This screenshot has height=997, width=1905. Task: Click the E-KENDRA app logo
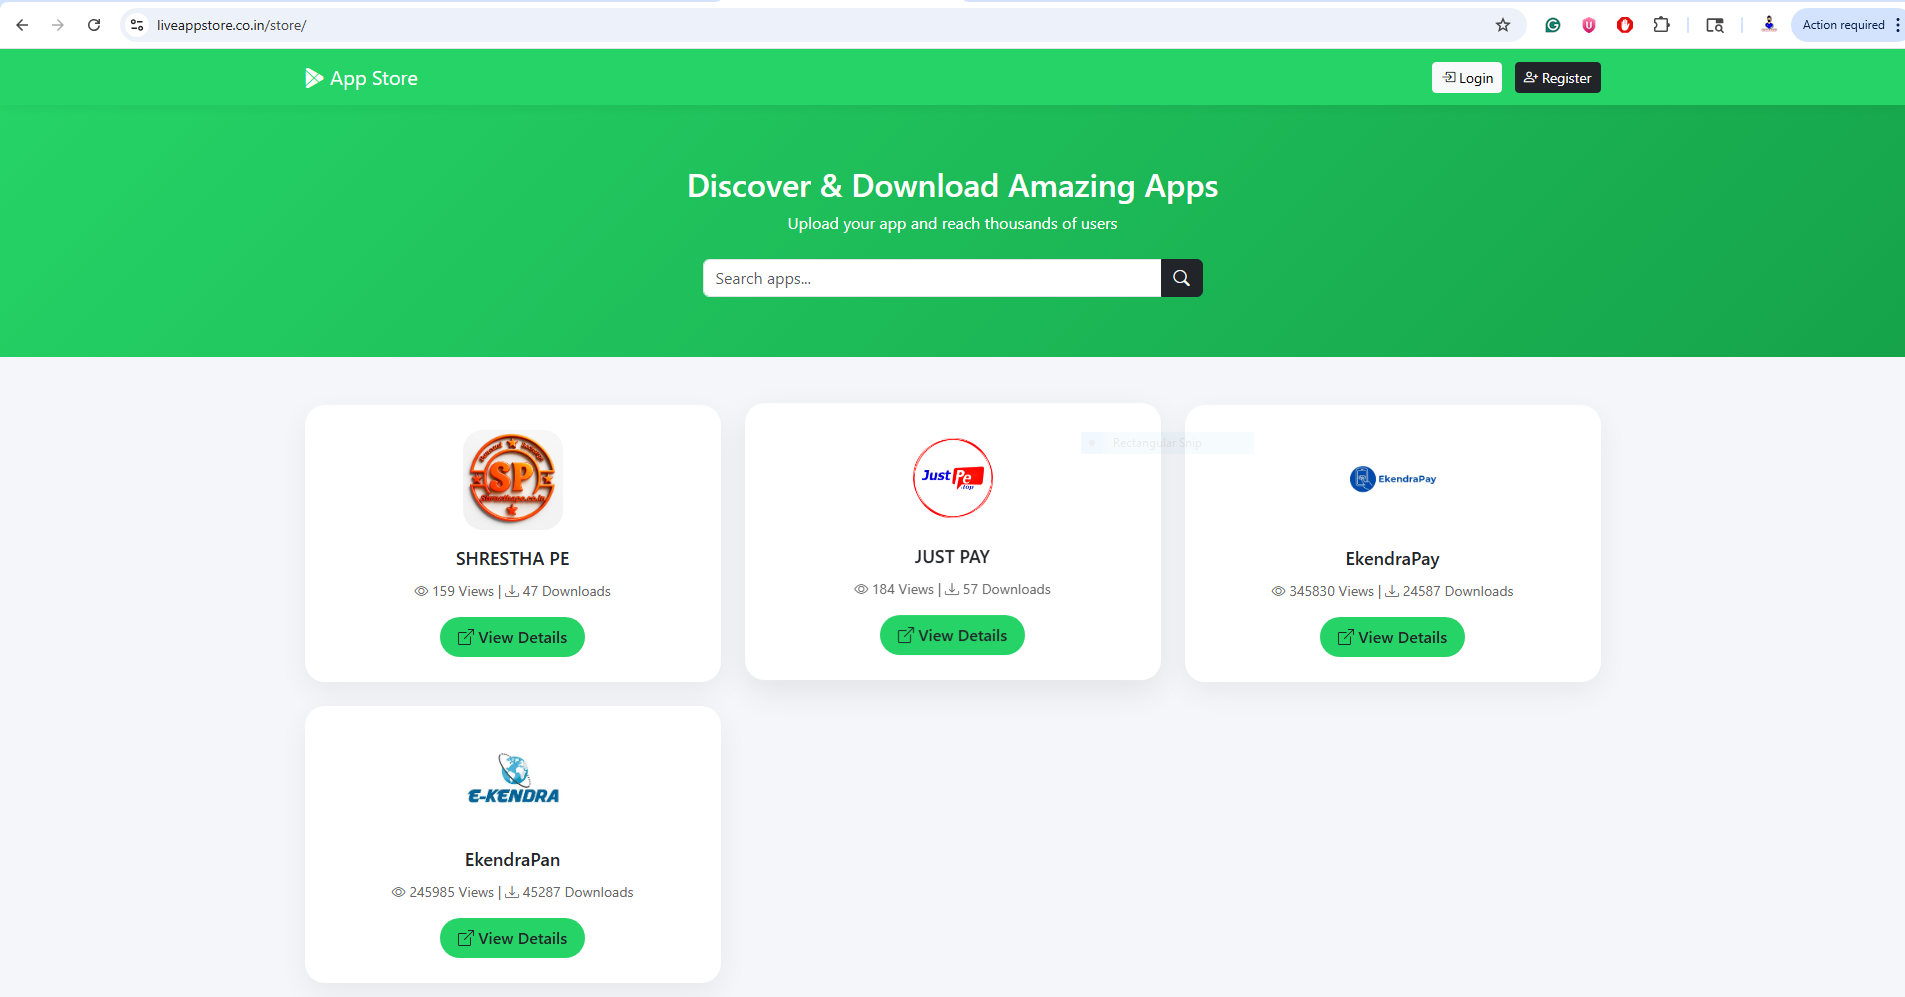(512, 780)
